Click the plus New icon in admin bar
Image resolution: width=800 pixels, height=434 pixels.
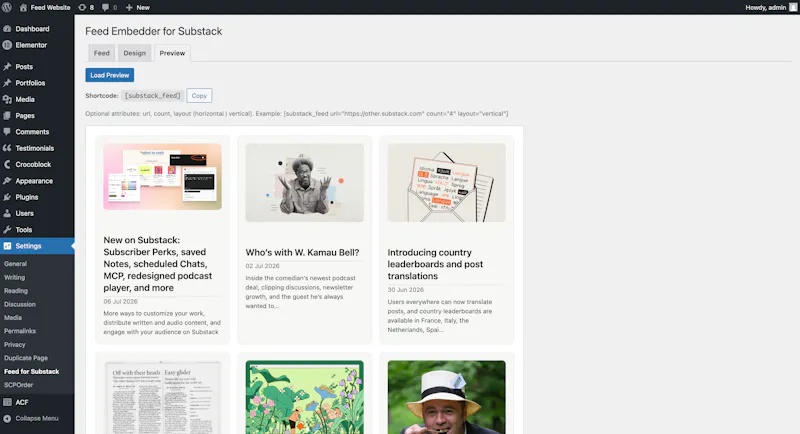coord(129,7)
